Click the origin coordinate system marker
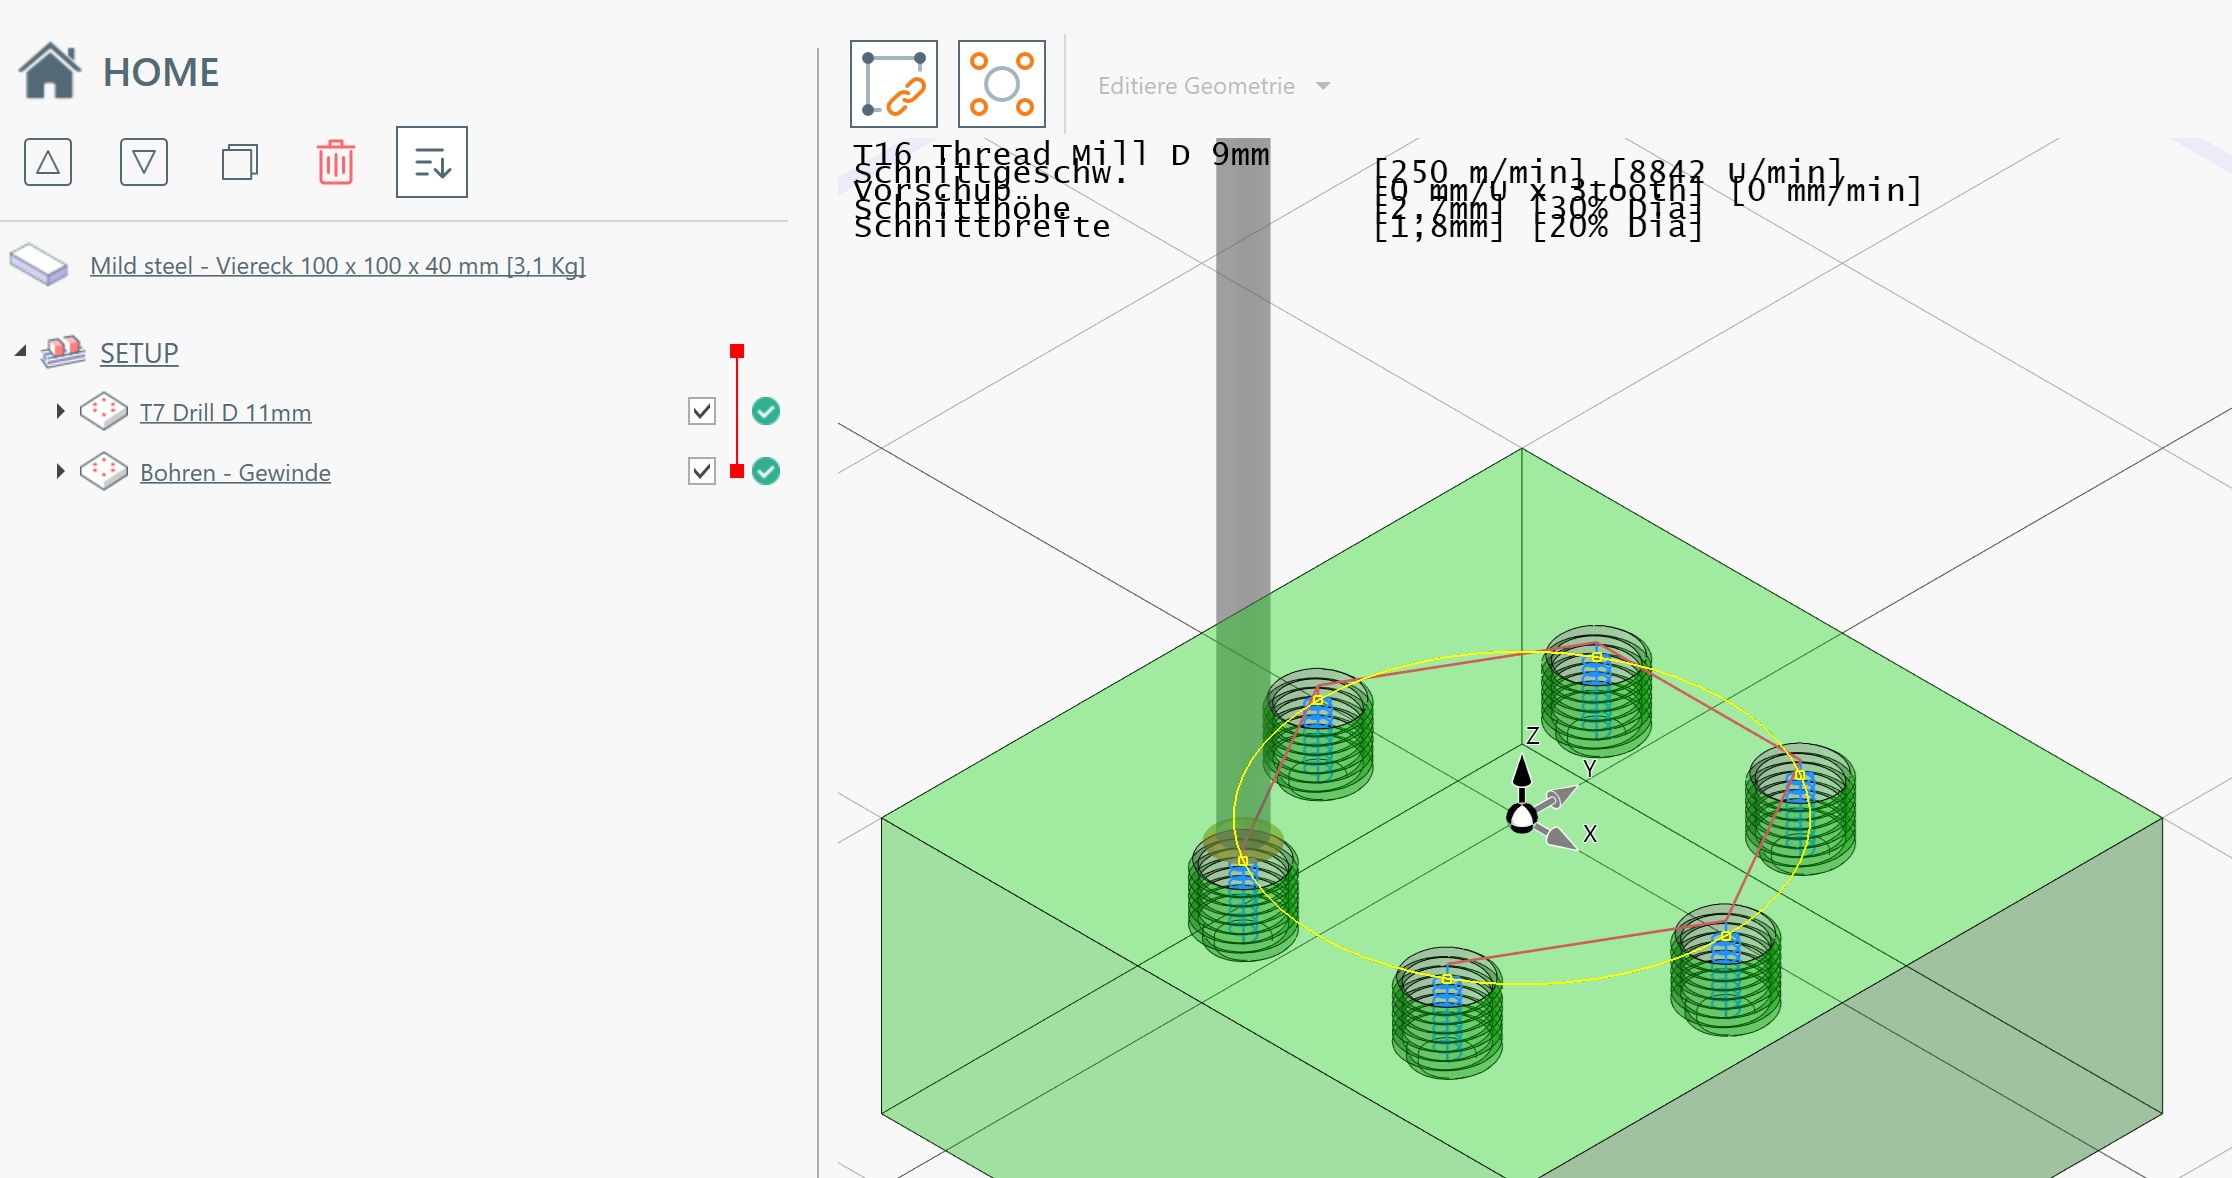Viewport: 2232px width, 1178px height. (1522, 818)
